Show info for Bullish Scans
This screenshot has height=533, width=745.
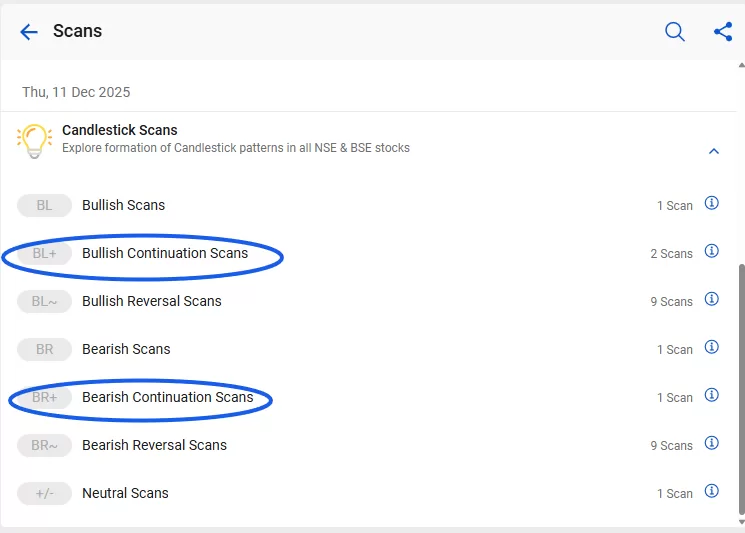(x=712, y=203)
